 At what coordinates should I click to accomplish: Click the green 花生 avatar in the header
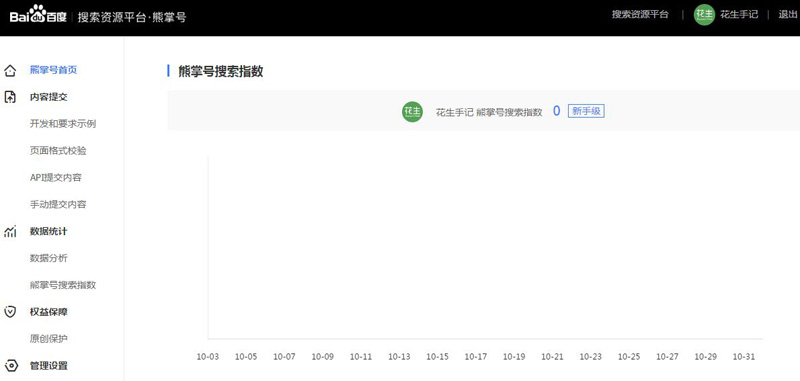704,15
